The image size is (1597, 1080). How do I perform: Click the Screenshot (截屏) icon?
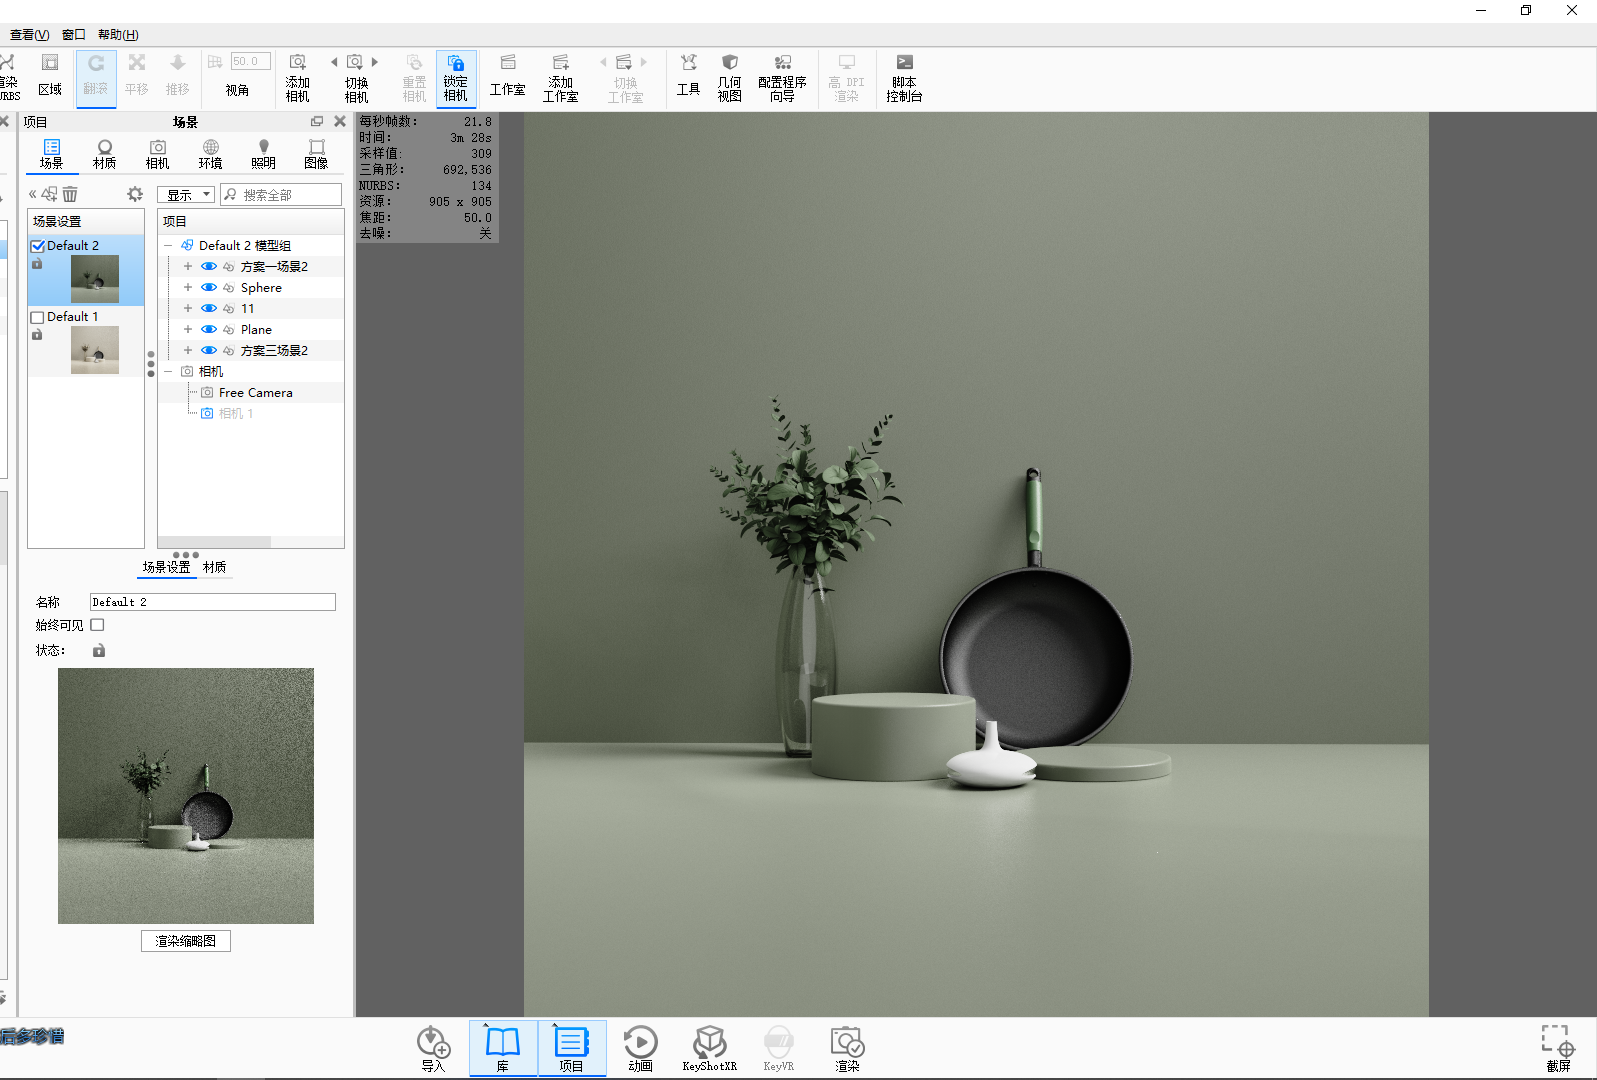point(1557,1047)
